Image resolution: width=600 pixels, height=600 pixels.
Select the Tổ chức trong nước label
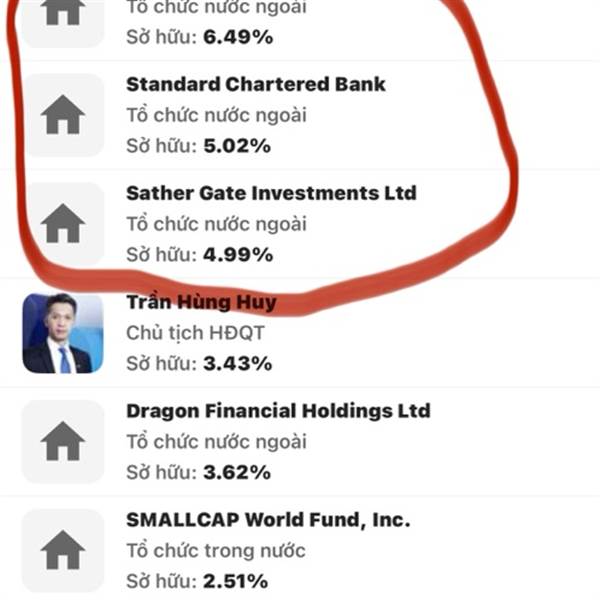[216, 550]
